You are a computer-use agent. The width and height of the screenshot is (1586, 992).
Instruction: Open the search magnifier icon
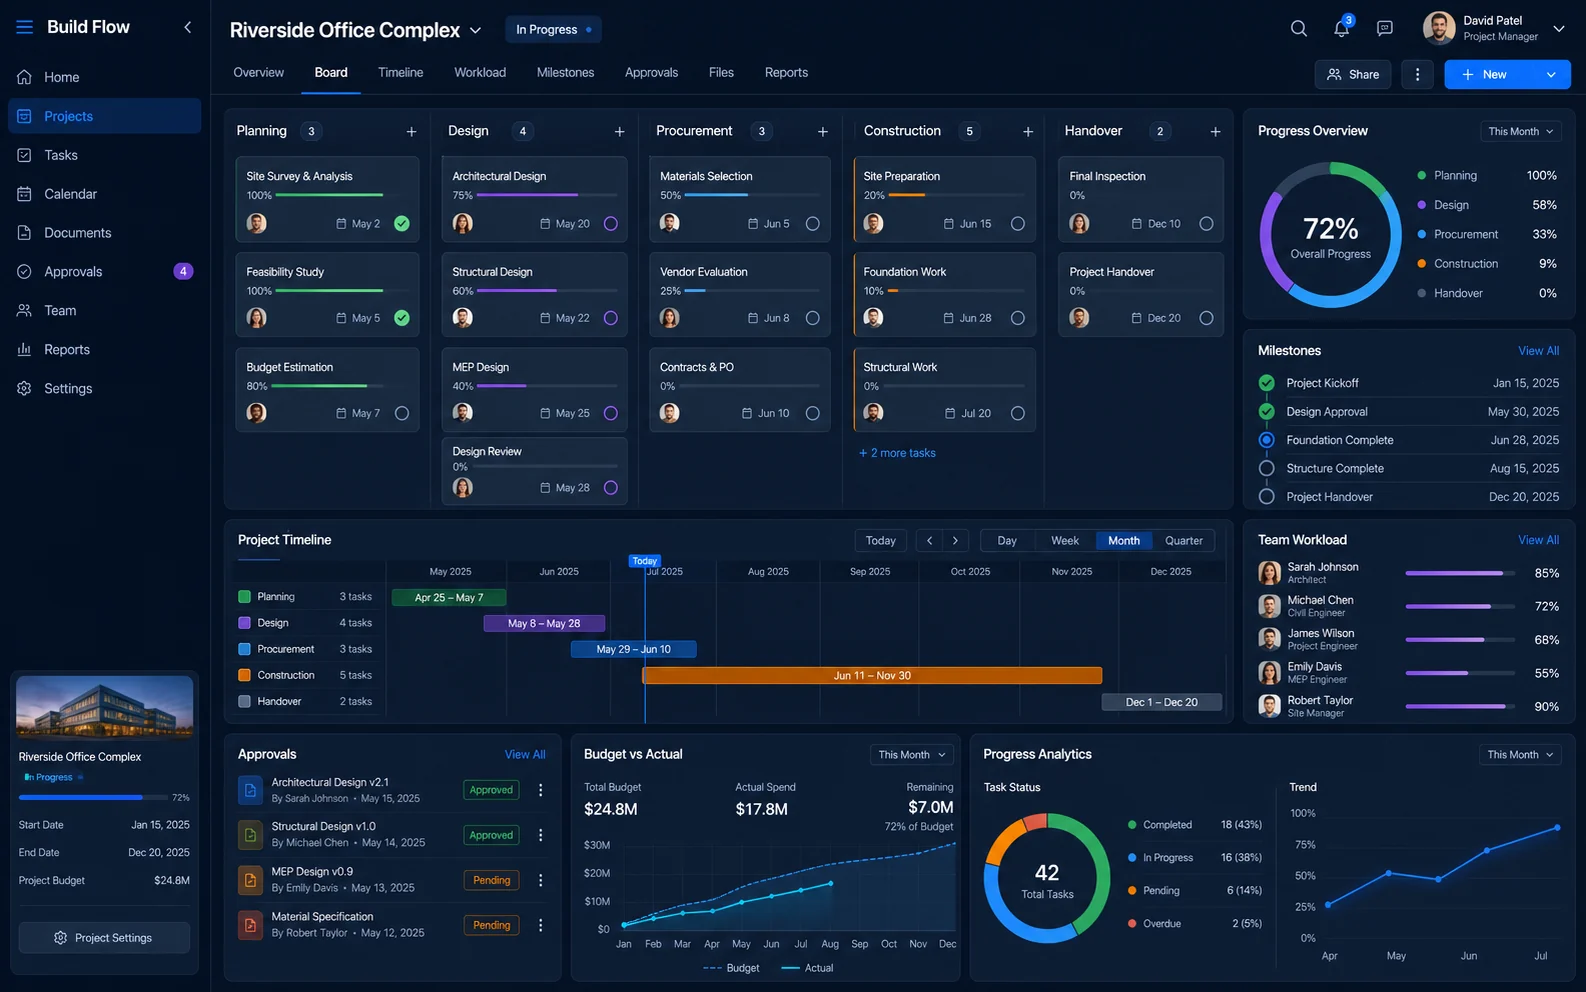click(1298, 29)
